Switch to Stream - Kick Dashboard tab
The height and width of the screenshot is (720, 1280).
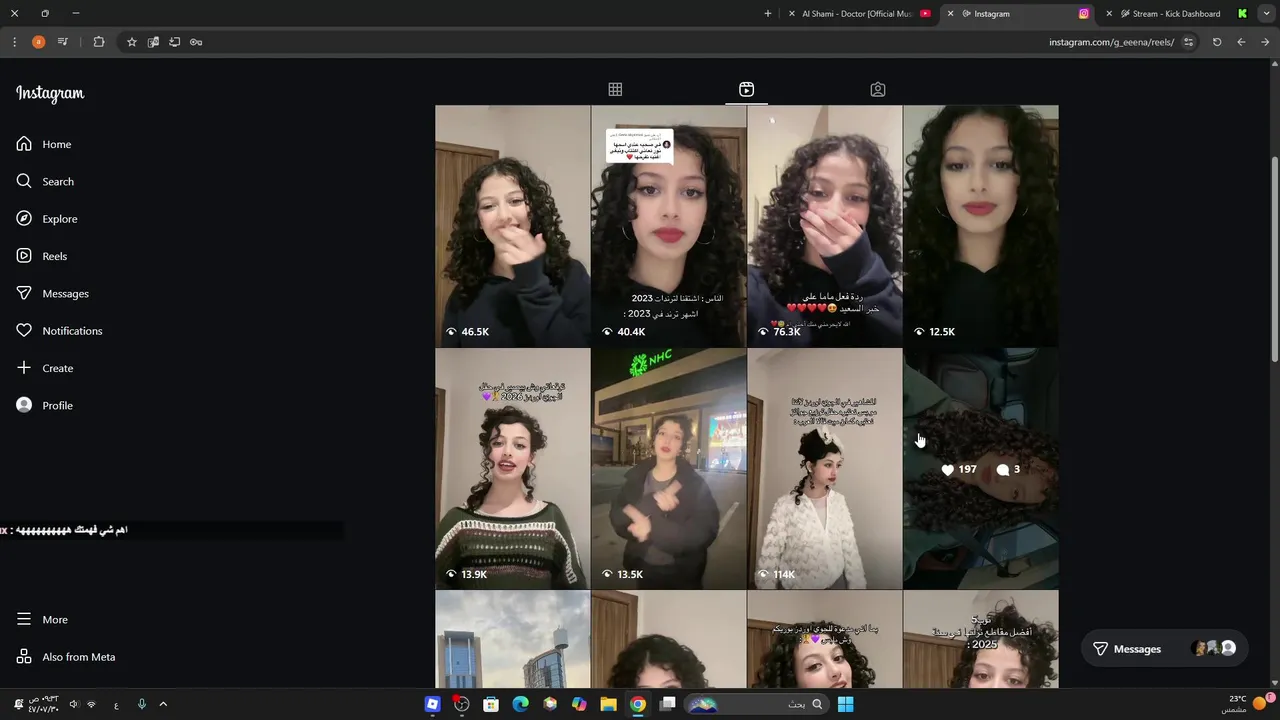tap(1182, 14)
